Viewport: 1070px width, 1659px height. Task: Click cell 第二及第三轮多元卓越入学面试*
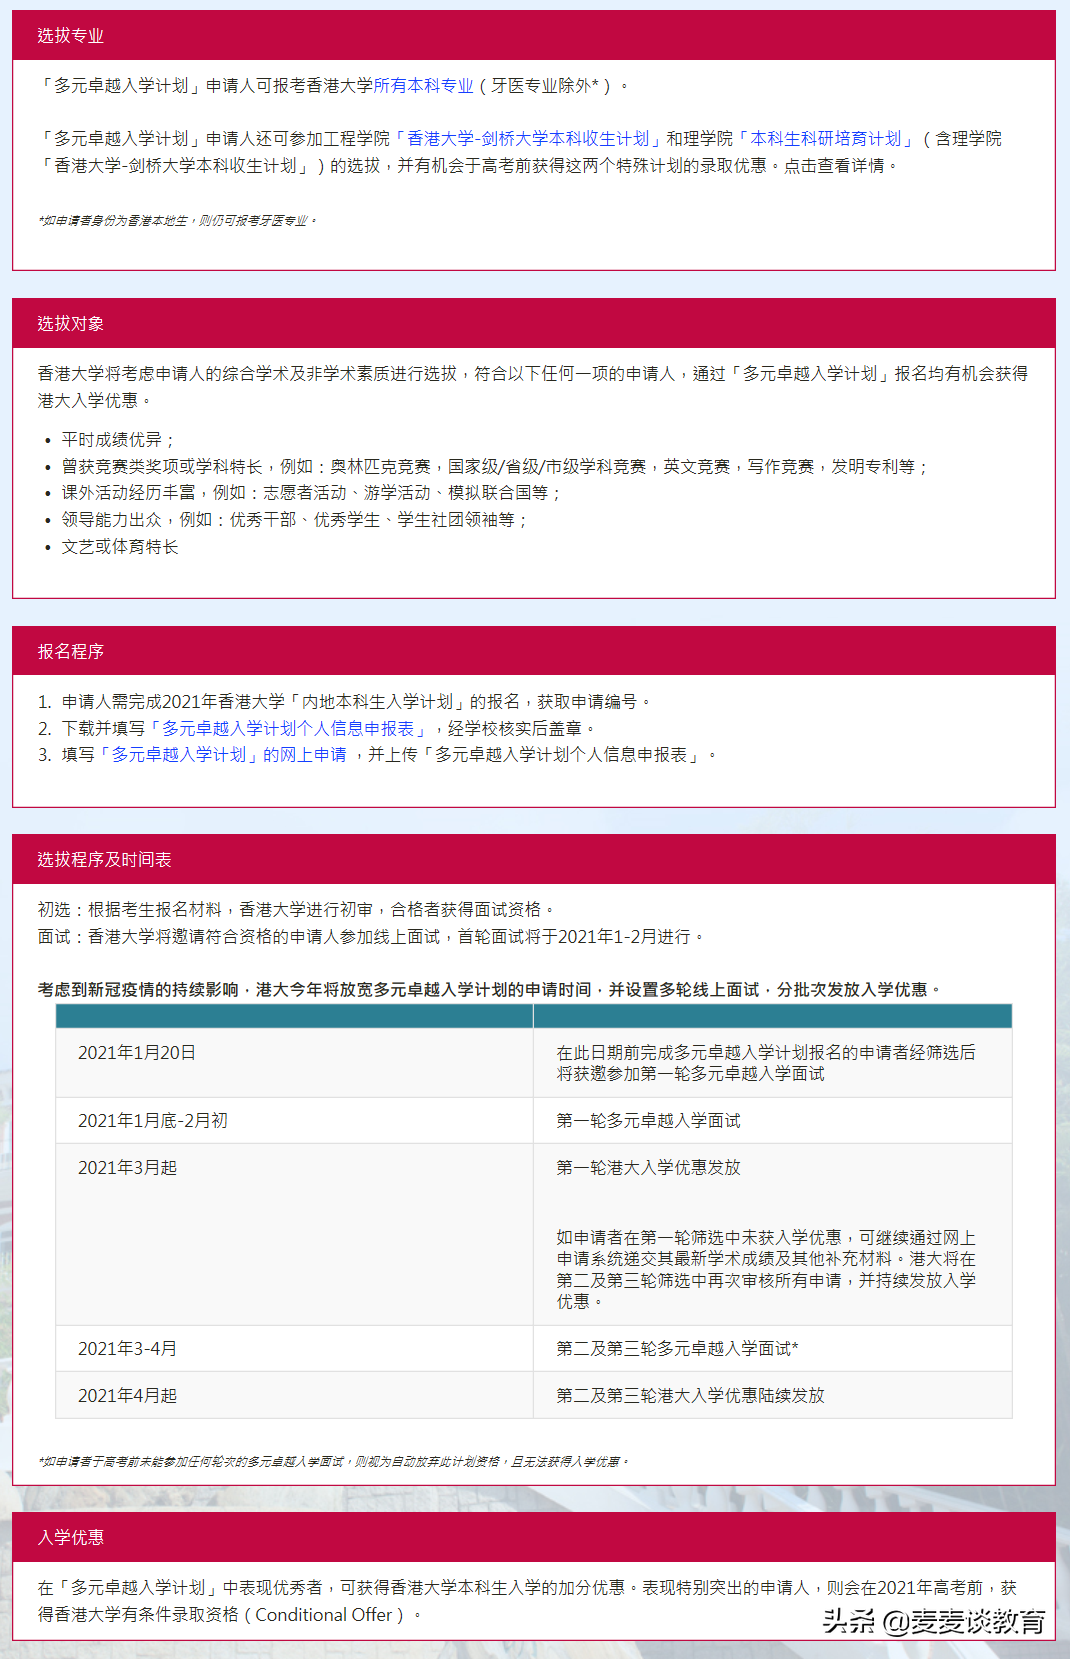773,1349
